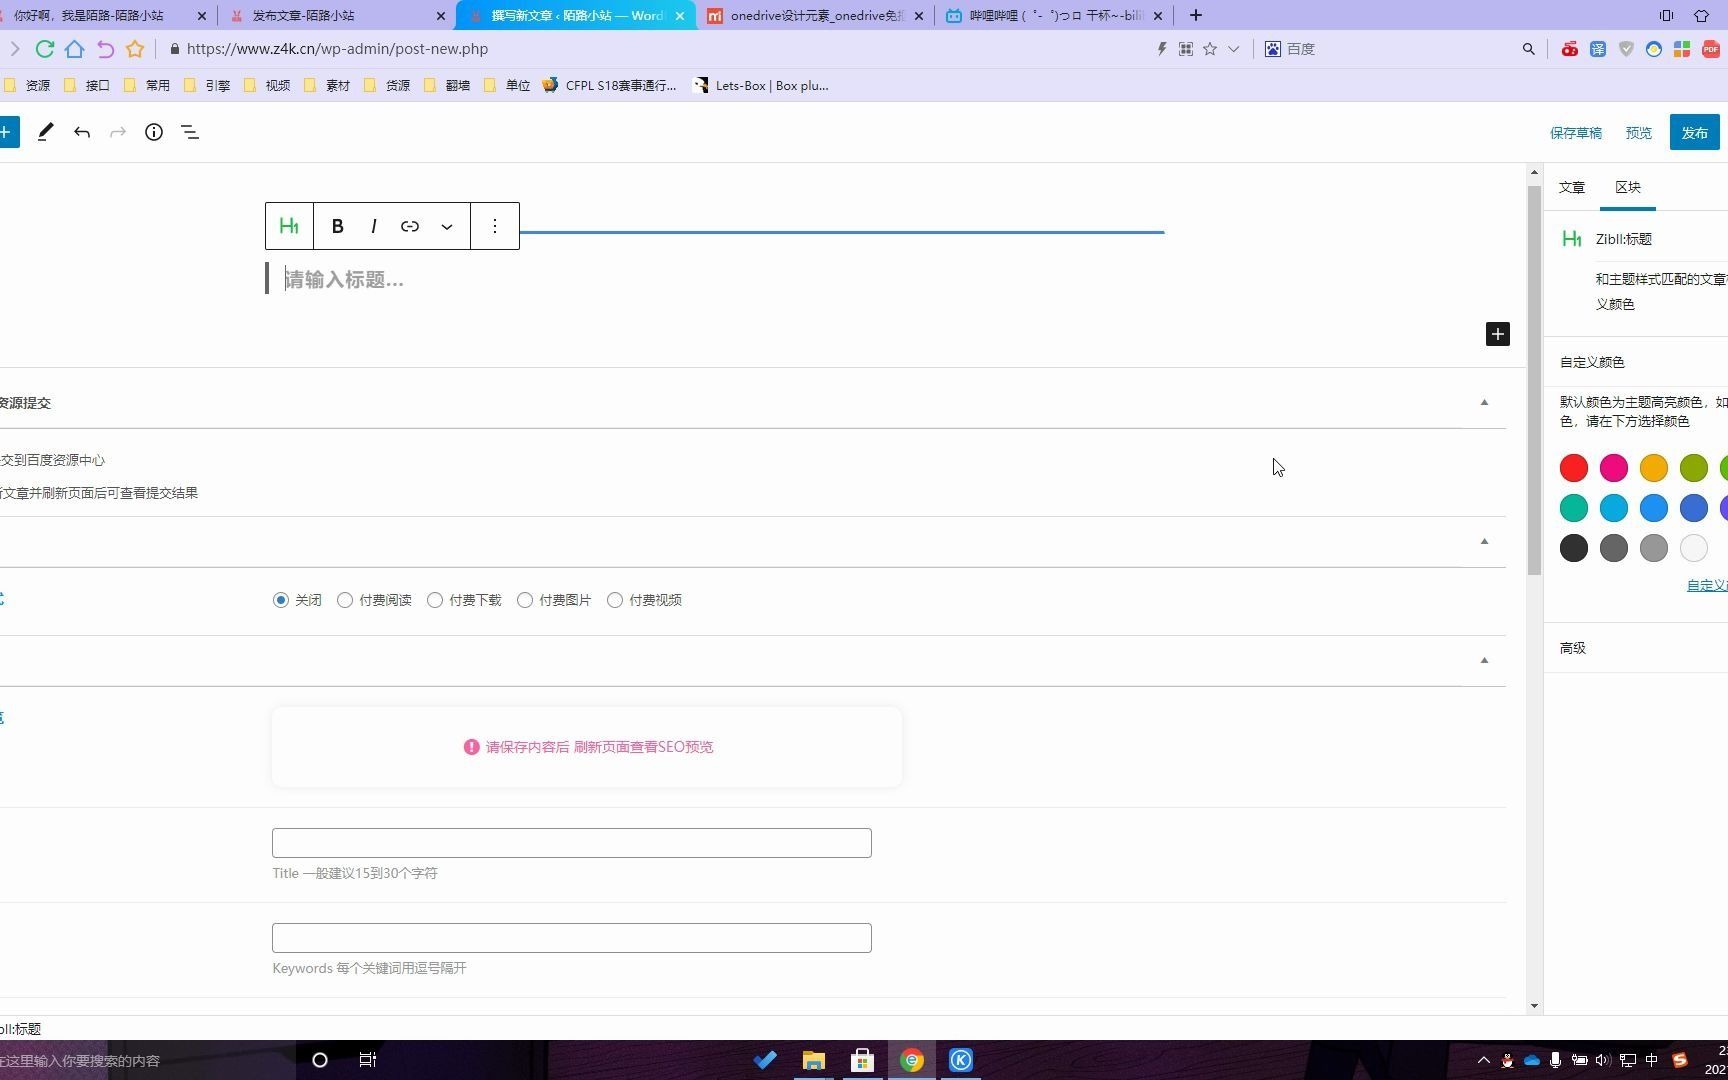This screenshot has width=1728, height=1080.
Task: Open the block outline list view
Action: (x=190, y=132)
